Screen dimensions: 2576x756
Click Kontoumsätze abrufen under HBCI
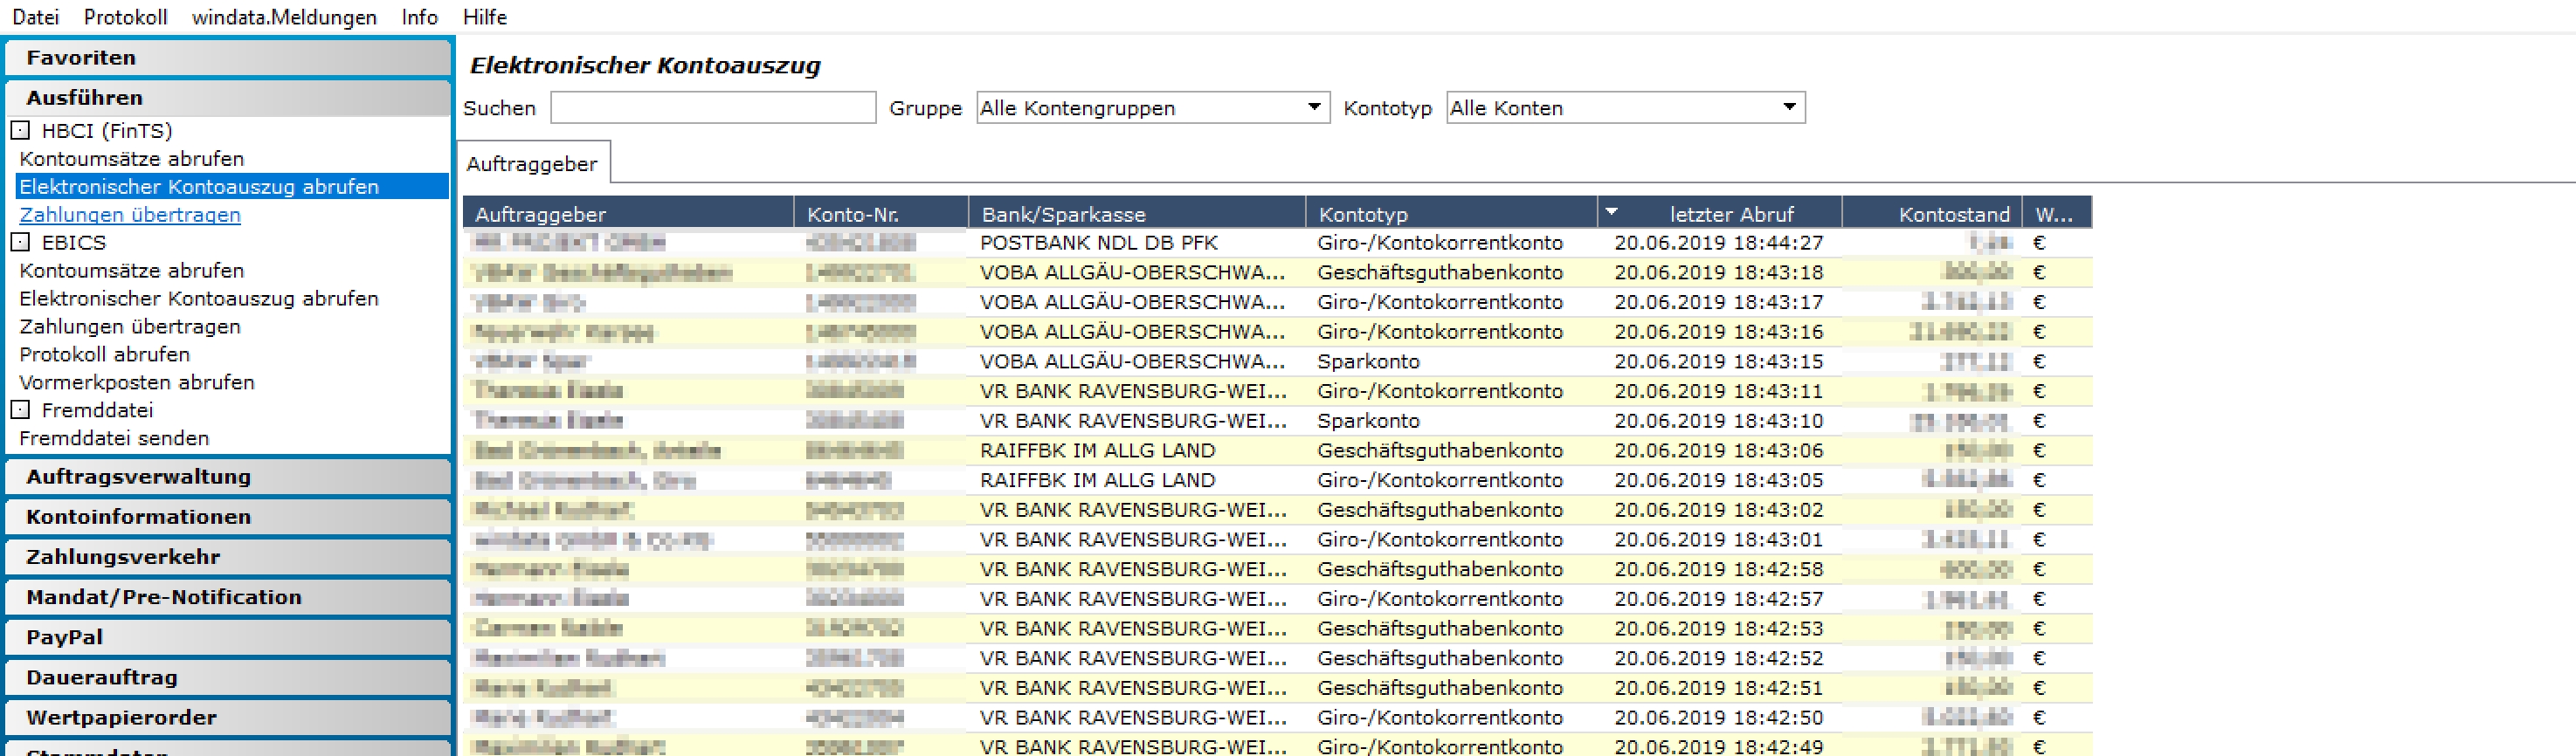pos(132,159)
